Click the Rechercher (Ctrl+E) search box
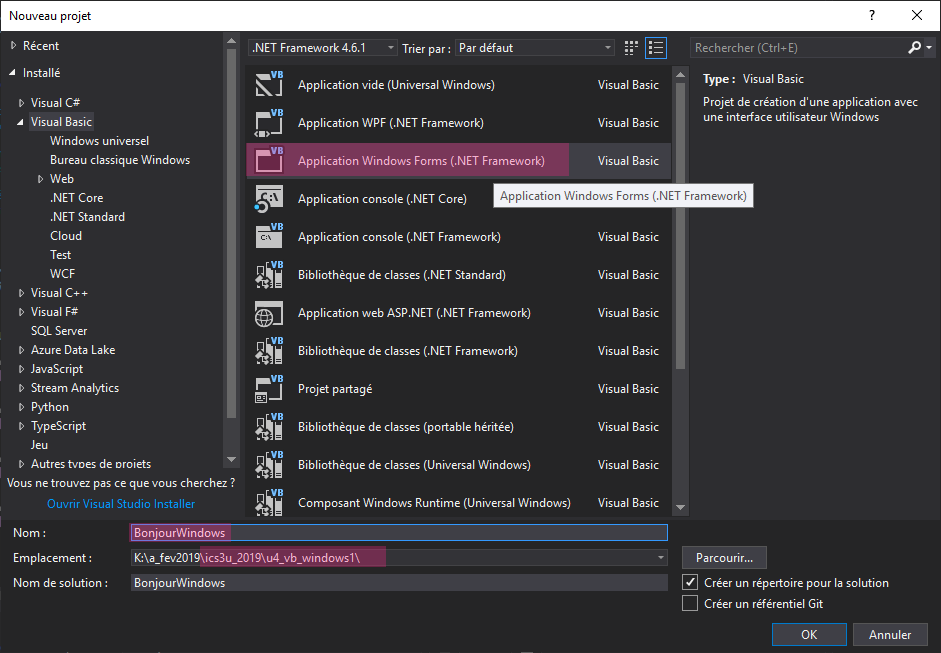Image resolution: width=941 pixels, height=653 pixels. pos(799,47)
